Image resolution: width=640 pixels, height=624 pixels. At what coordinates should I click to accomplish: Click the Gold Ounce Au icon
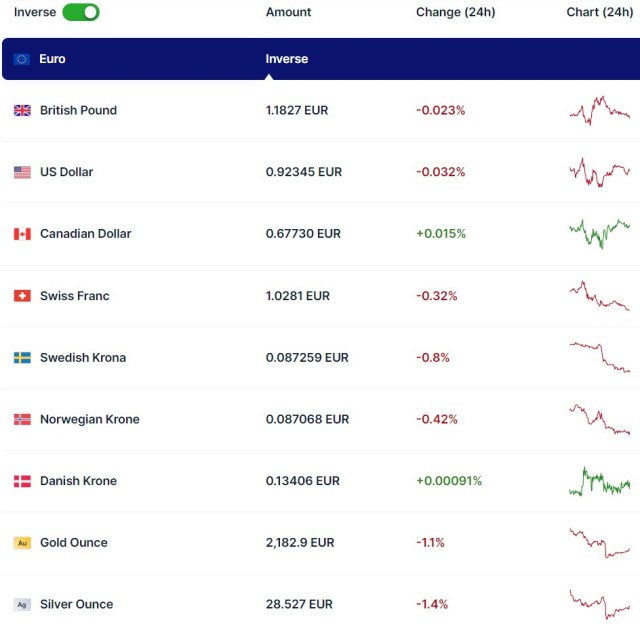[x=22, y=543]
